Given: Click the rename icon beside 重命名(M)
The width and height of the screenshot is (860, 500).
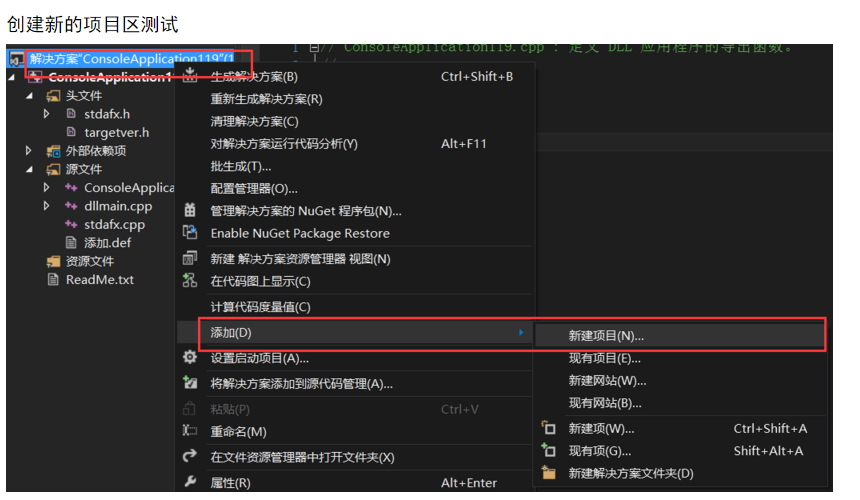Looking at the screenshot, I should 190,431.
